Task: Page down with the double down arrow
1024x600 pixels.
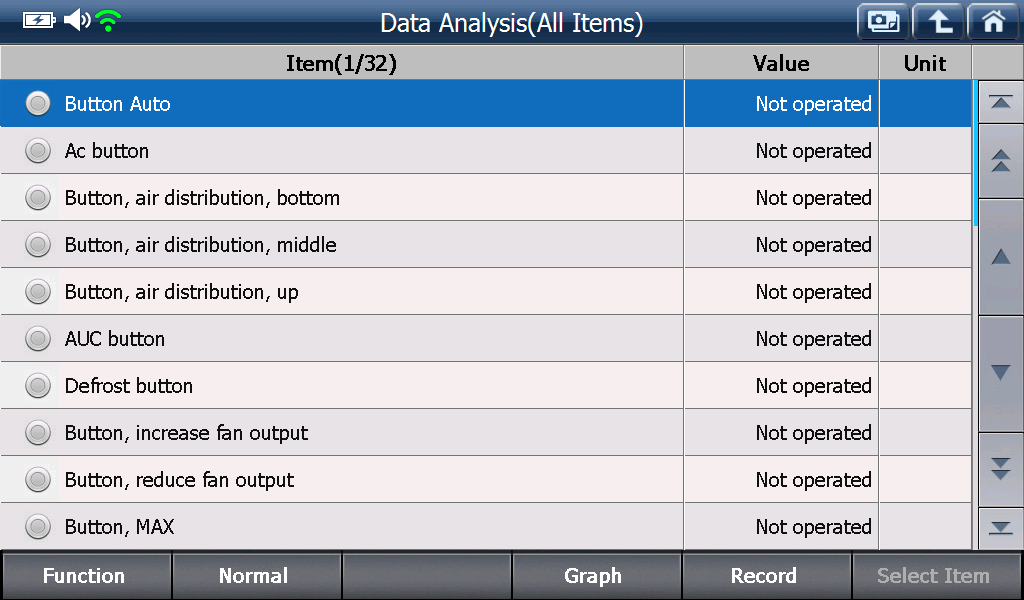Action: point(1000,469)
